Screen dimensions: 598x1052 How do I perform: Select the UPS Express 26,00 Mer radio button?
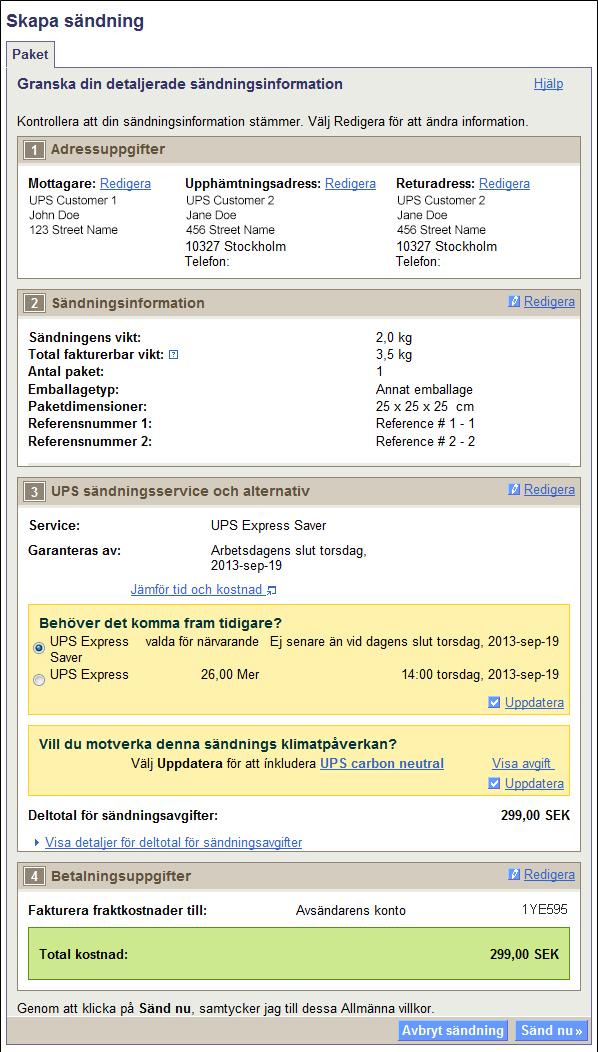[39, 680]
